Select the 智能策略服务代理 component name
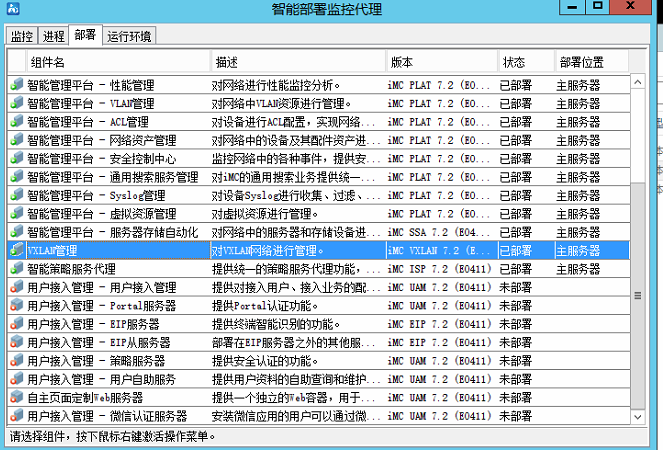Screen dimensions: 663x450 click(71, 269)
